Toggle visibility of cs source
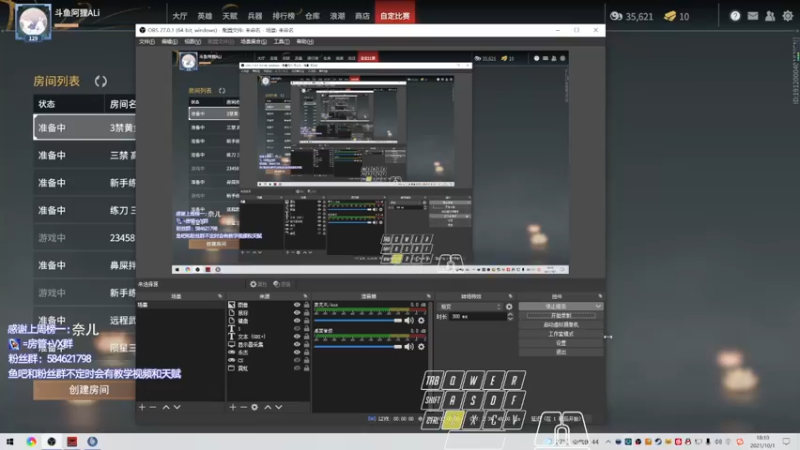The height and width of the screenshot is (450, 800). coord(297,360)
